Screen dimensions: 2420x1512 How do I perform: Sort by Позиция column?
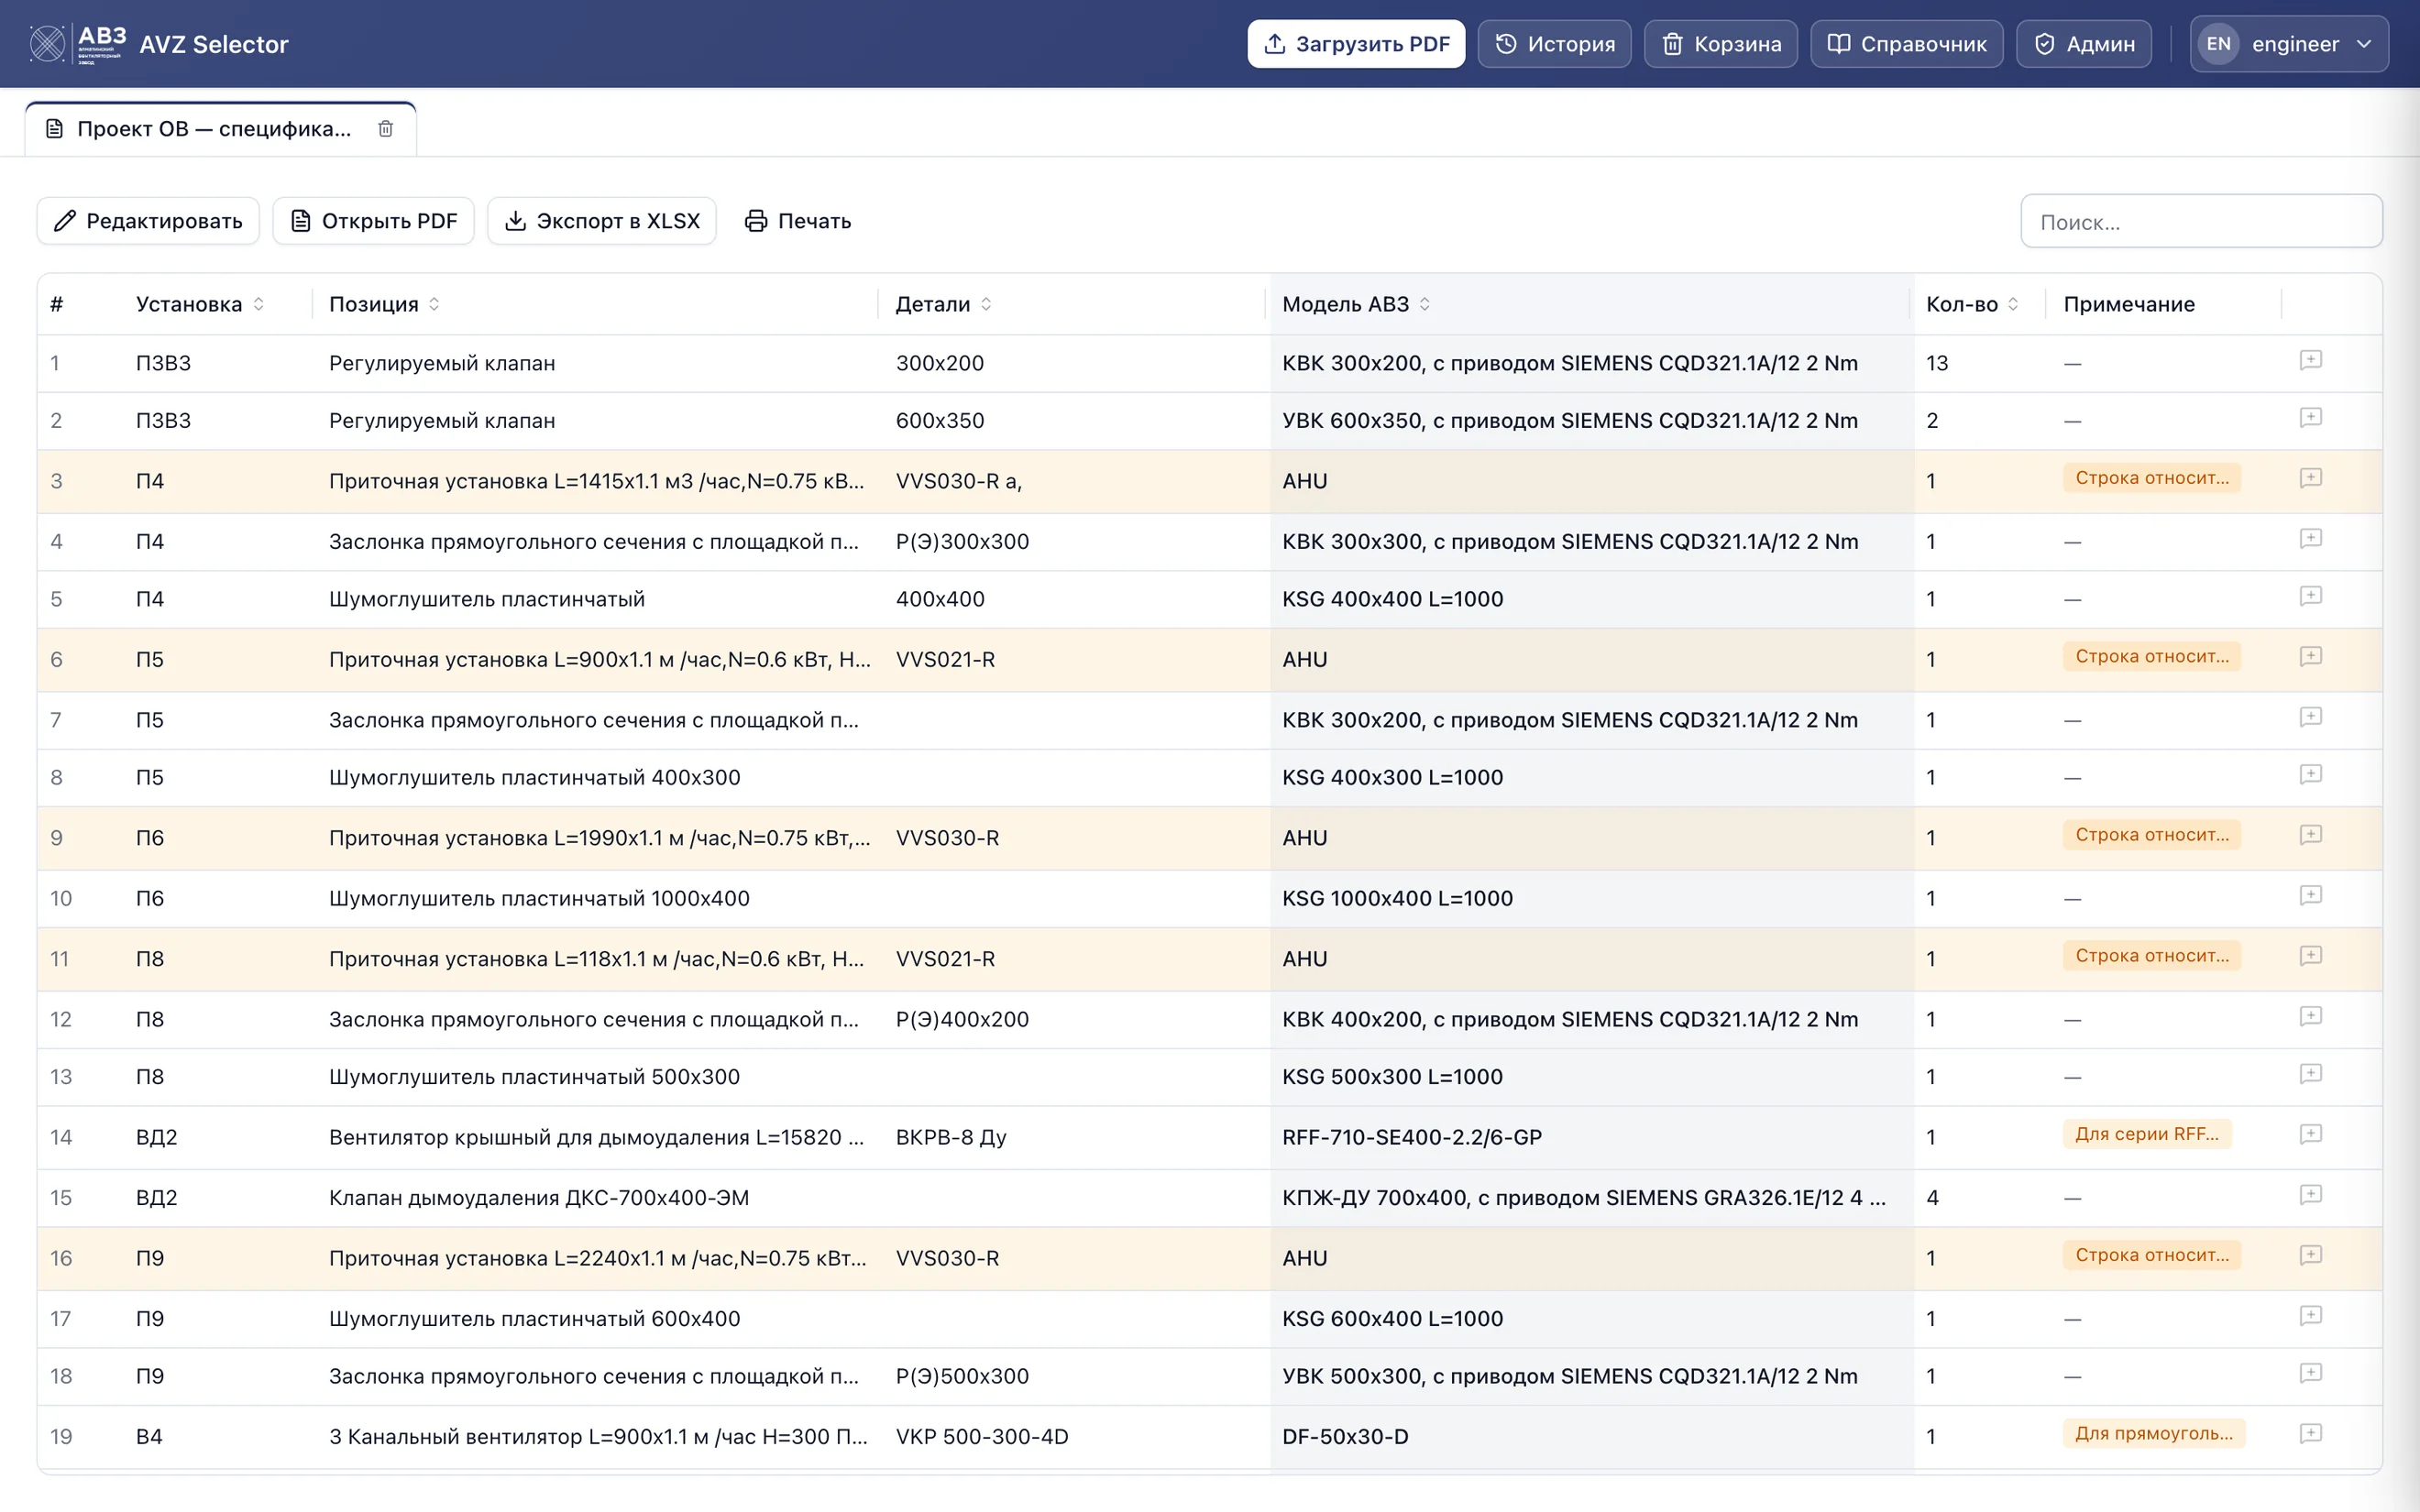(434, 304)
